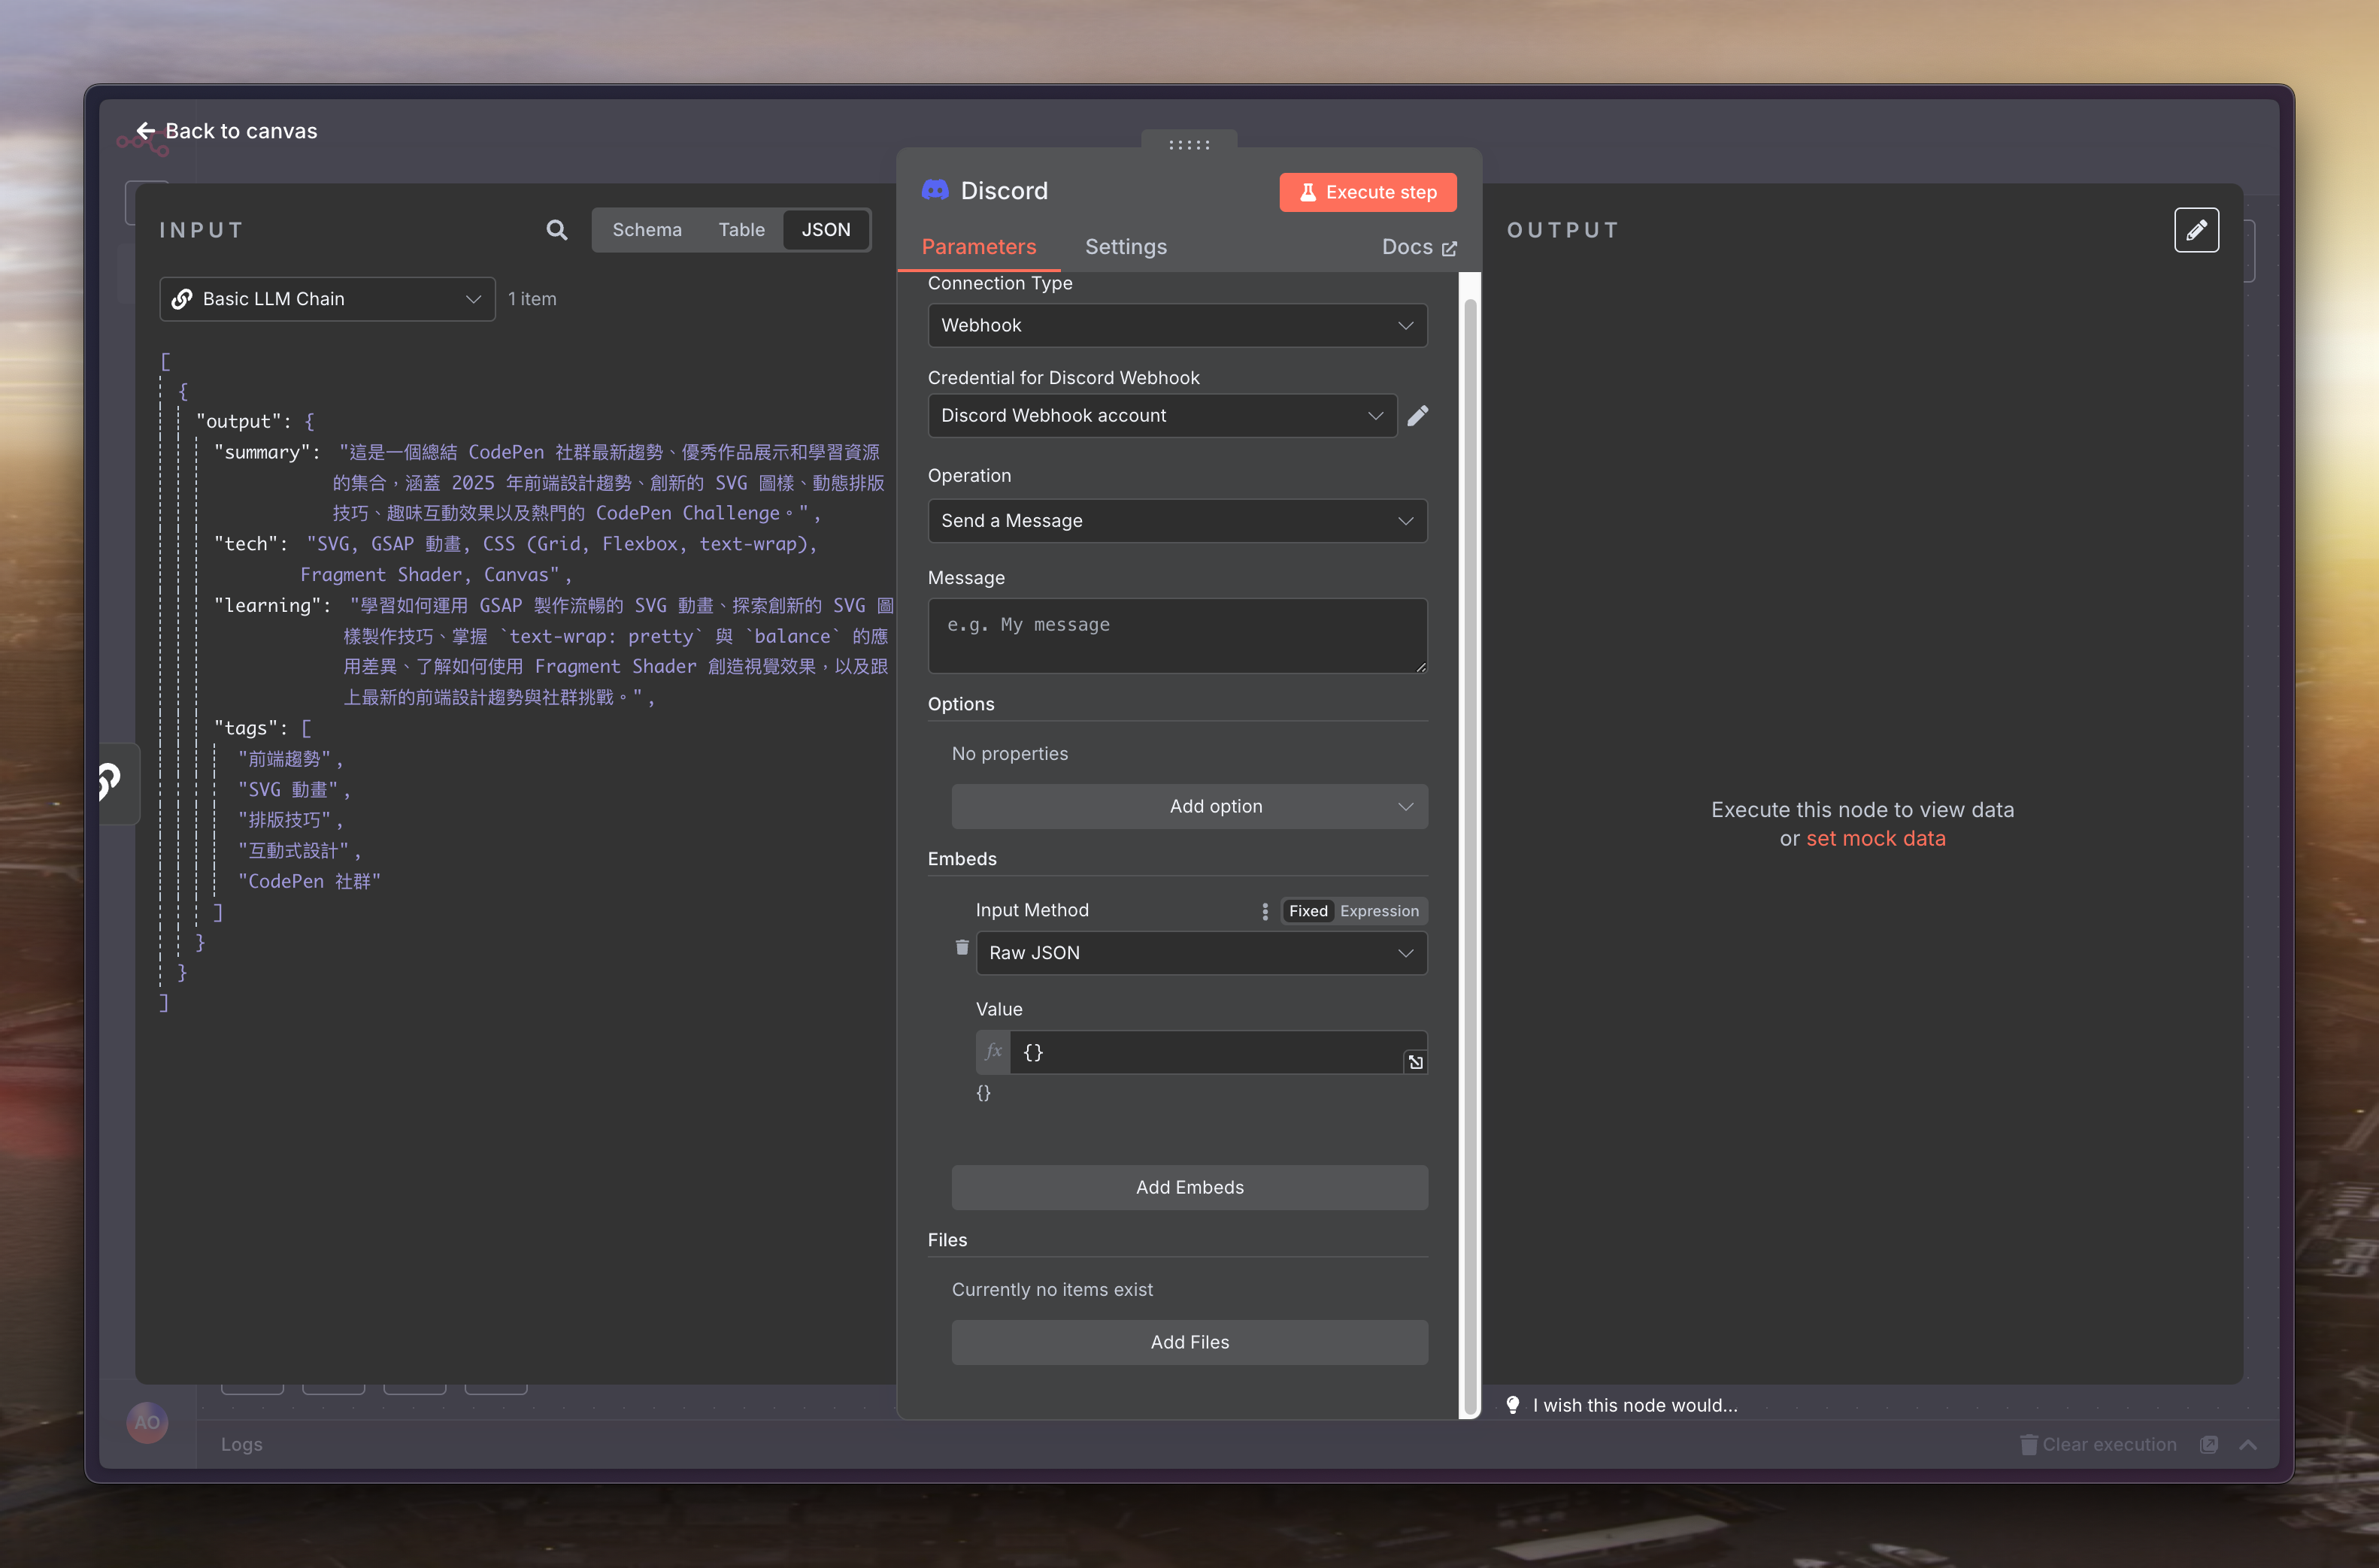
Task: Switch to the Settings tab
Action: click(x=1125, y=247)
